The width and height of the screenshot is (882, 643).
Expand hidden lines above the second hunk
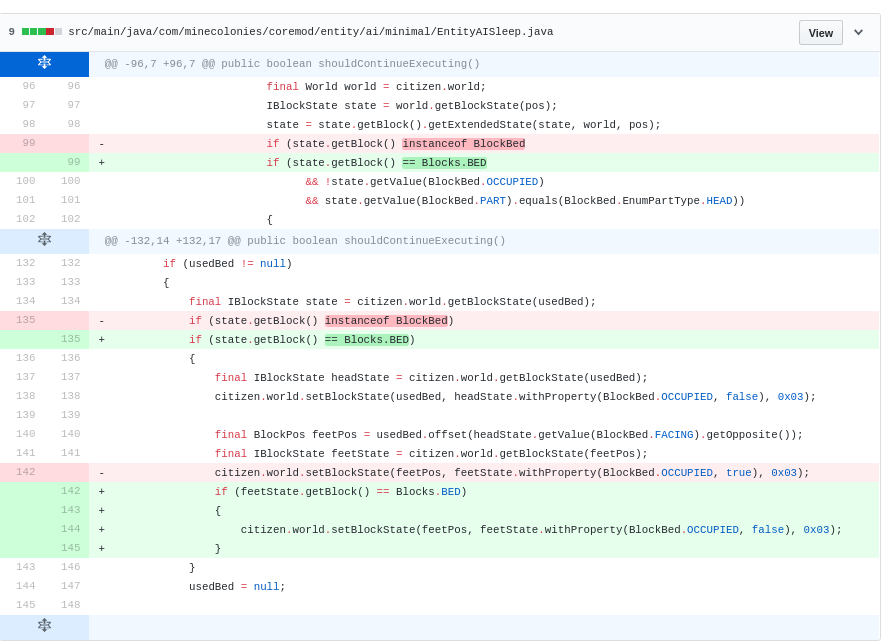tap(44, 240)
